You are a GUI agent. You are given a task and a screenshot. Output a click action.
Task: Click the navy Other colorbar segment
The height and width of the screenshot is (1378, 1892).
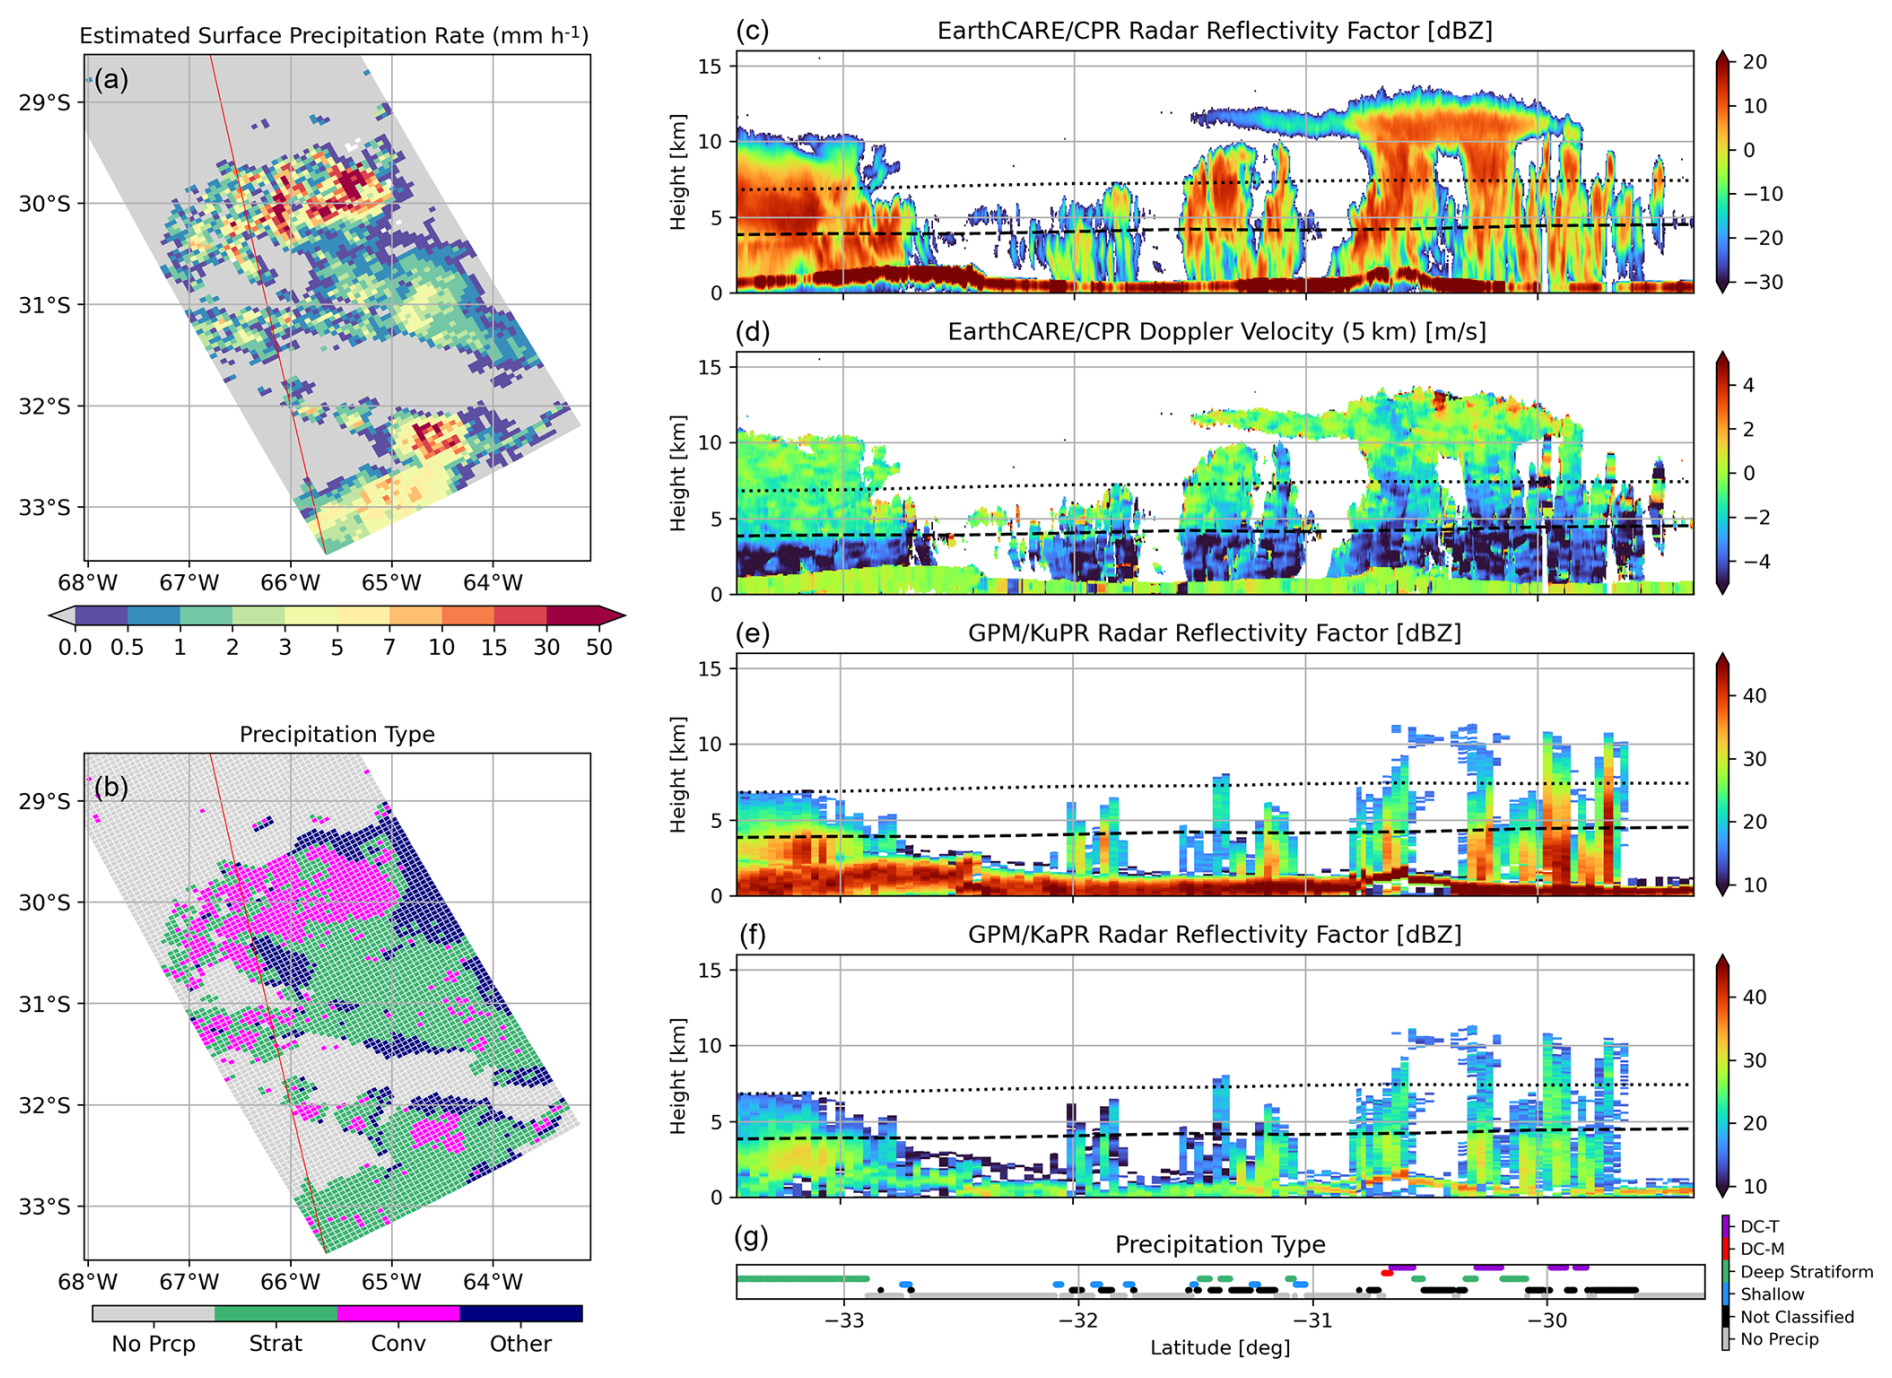(521, 1313)
